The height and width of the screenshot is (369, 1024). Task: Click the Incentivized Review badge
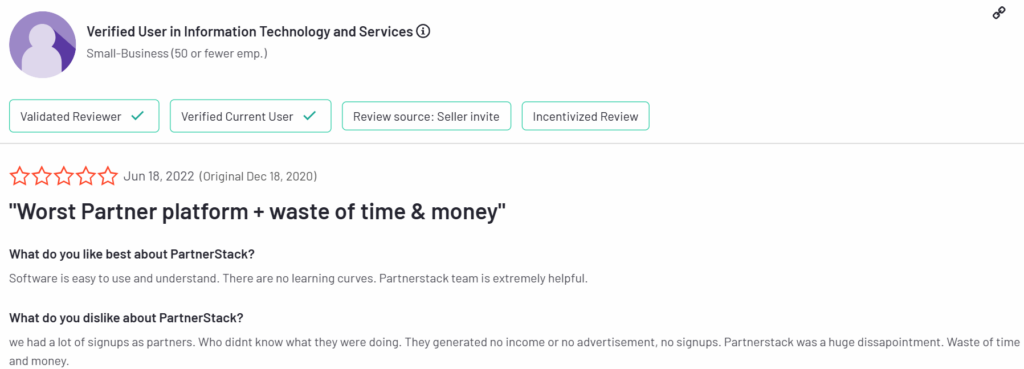click(585, 117)
